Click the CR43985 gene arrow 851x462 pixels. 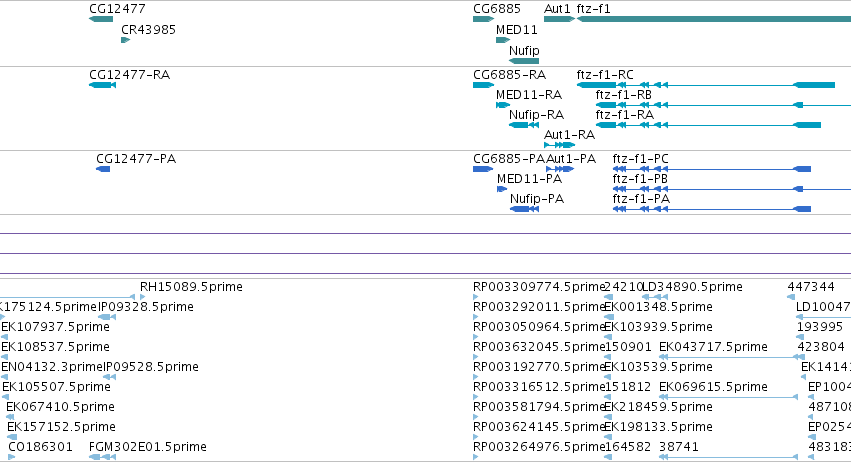[125, 40]
